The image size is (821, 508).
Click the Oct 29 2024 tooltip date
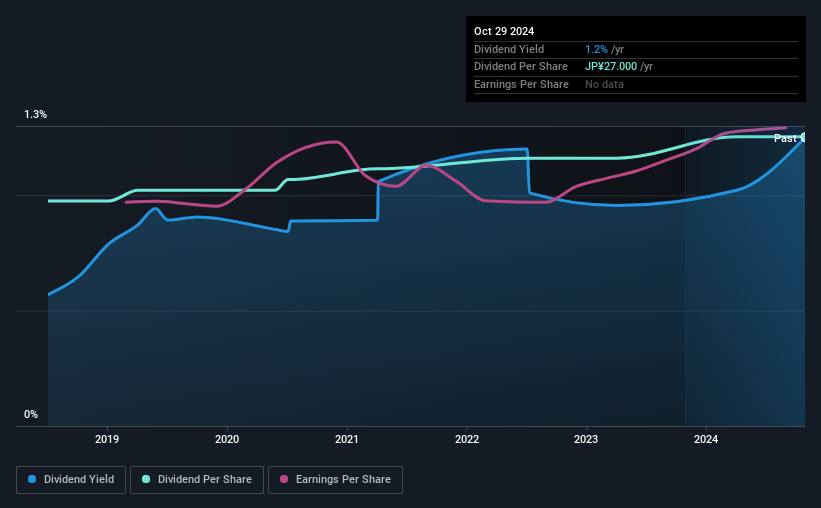(504, 31)
